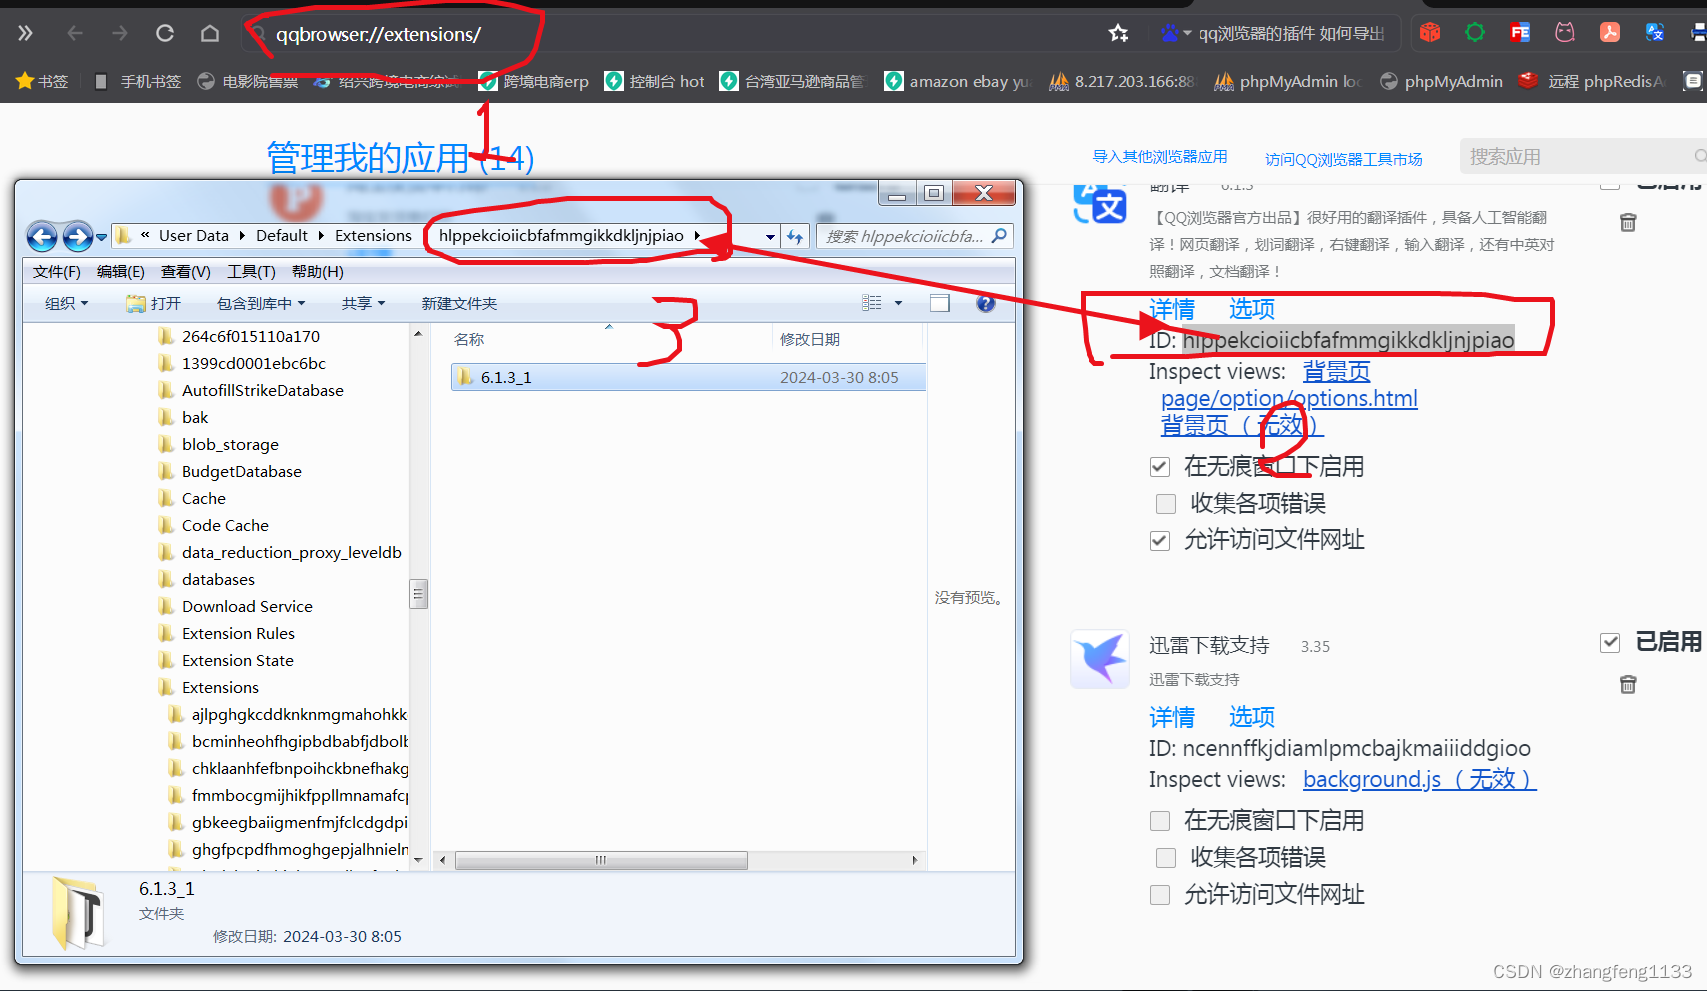Click Explorer forward navigation button

pos(77,237)
